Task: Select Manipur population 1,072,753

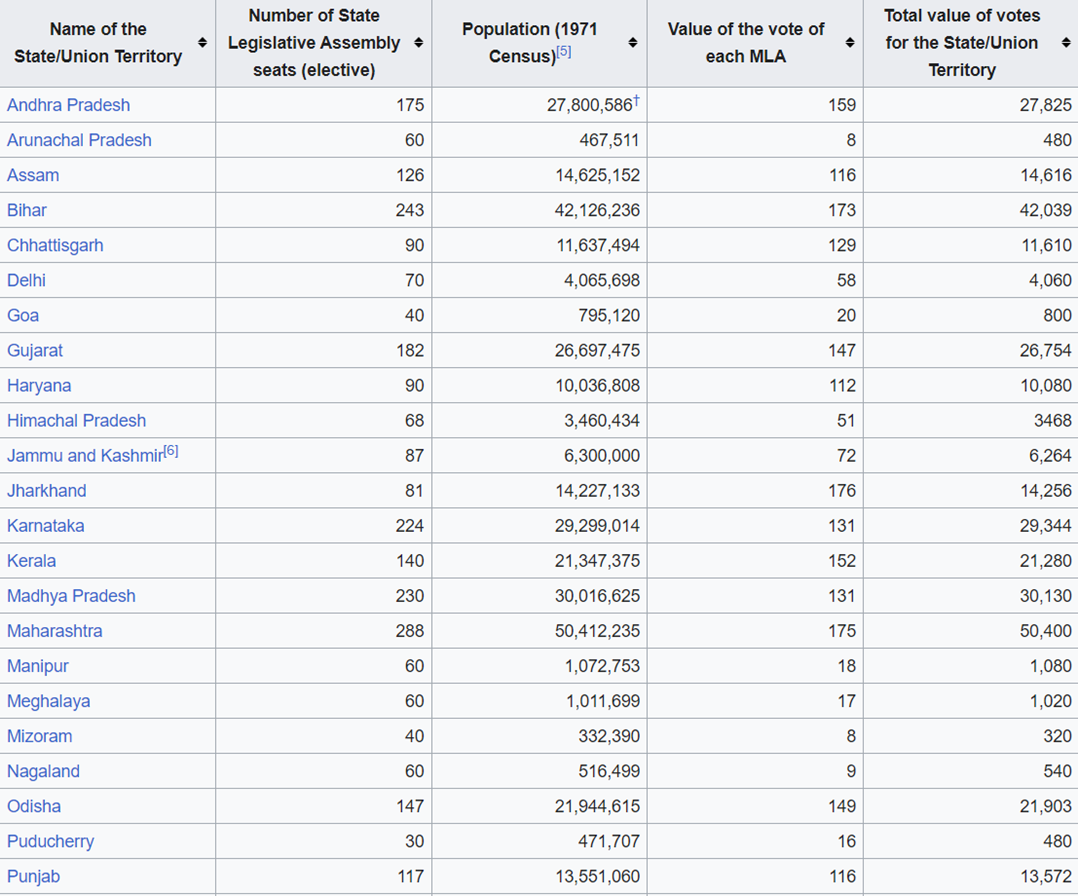Action: (602, 666)
